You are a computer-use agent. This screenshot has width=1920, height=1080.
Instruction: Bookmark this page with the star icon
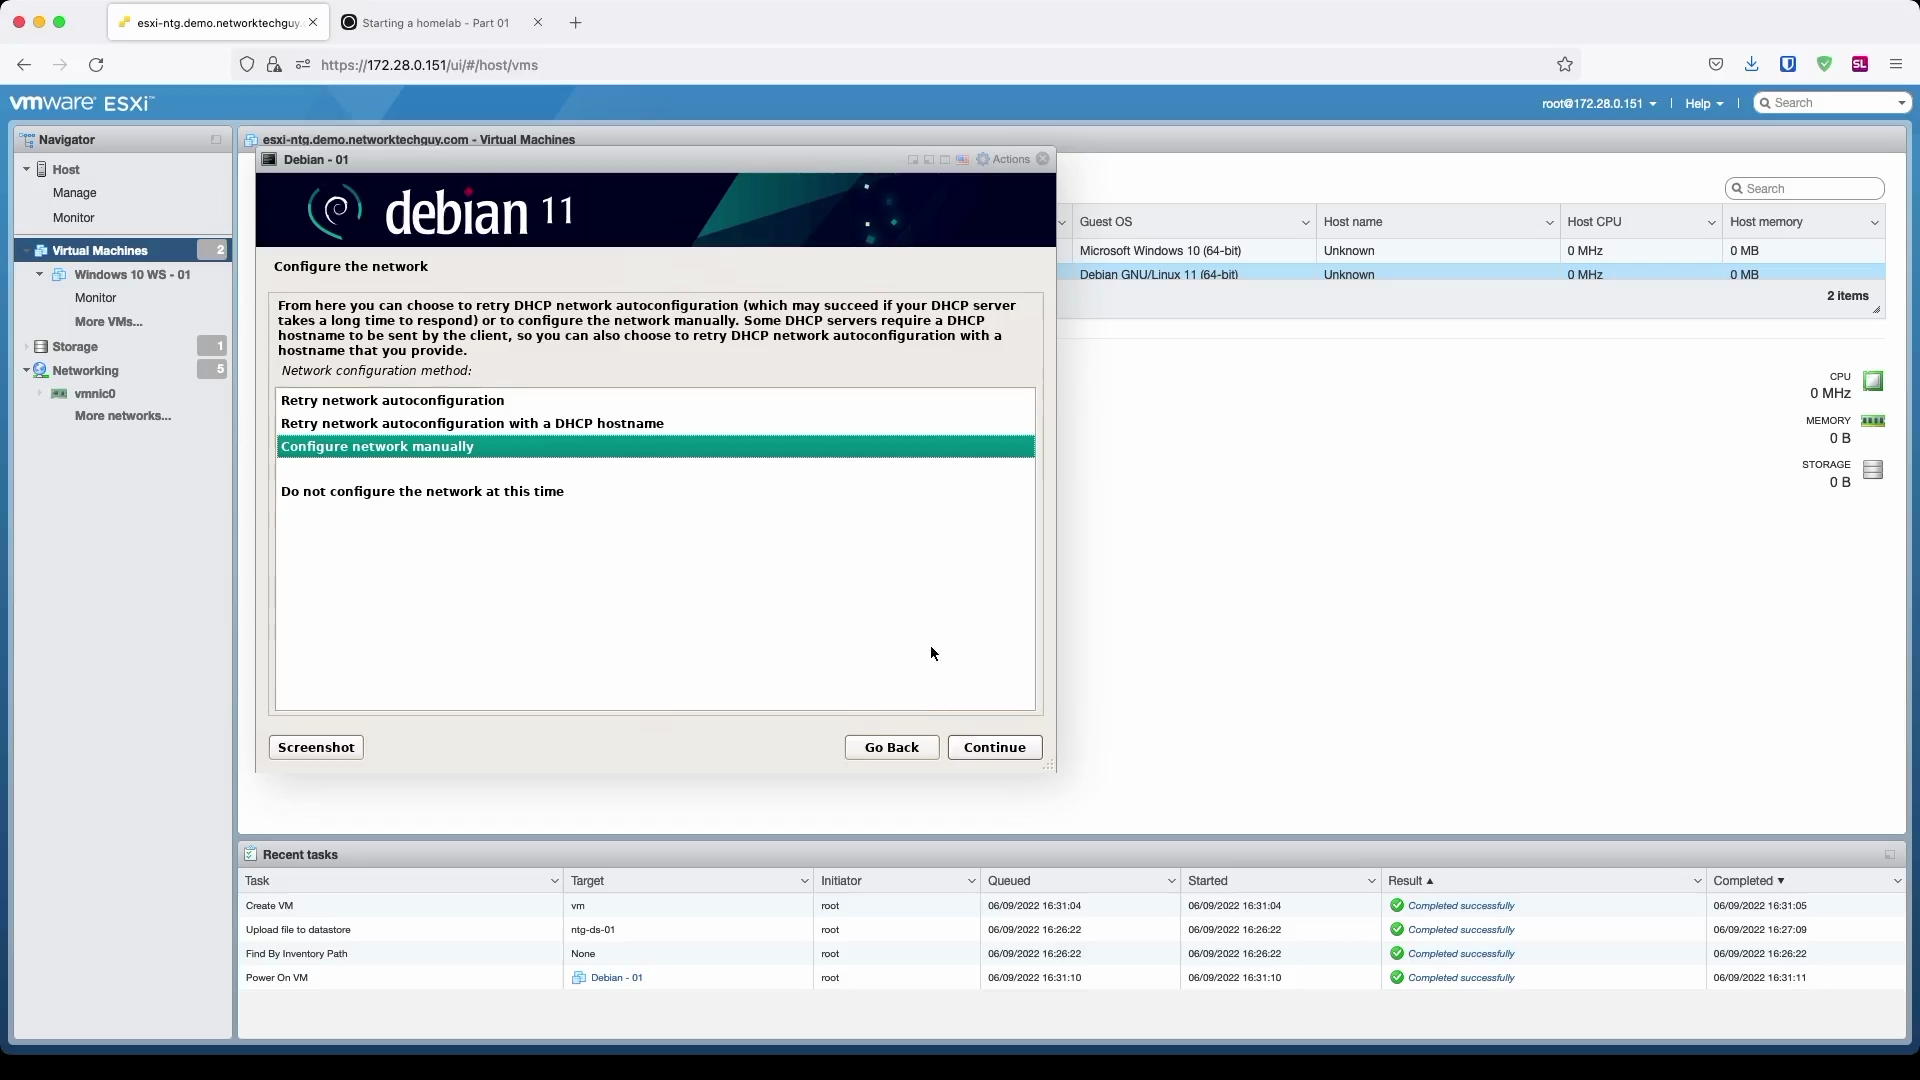click(x=1565, y=64)
